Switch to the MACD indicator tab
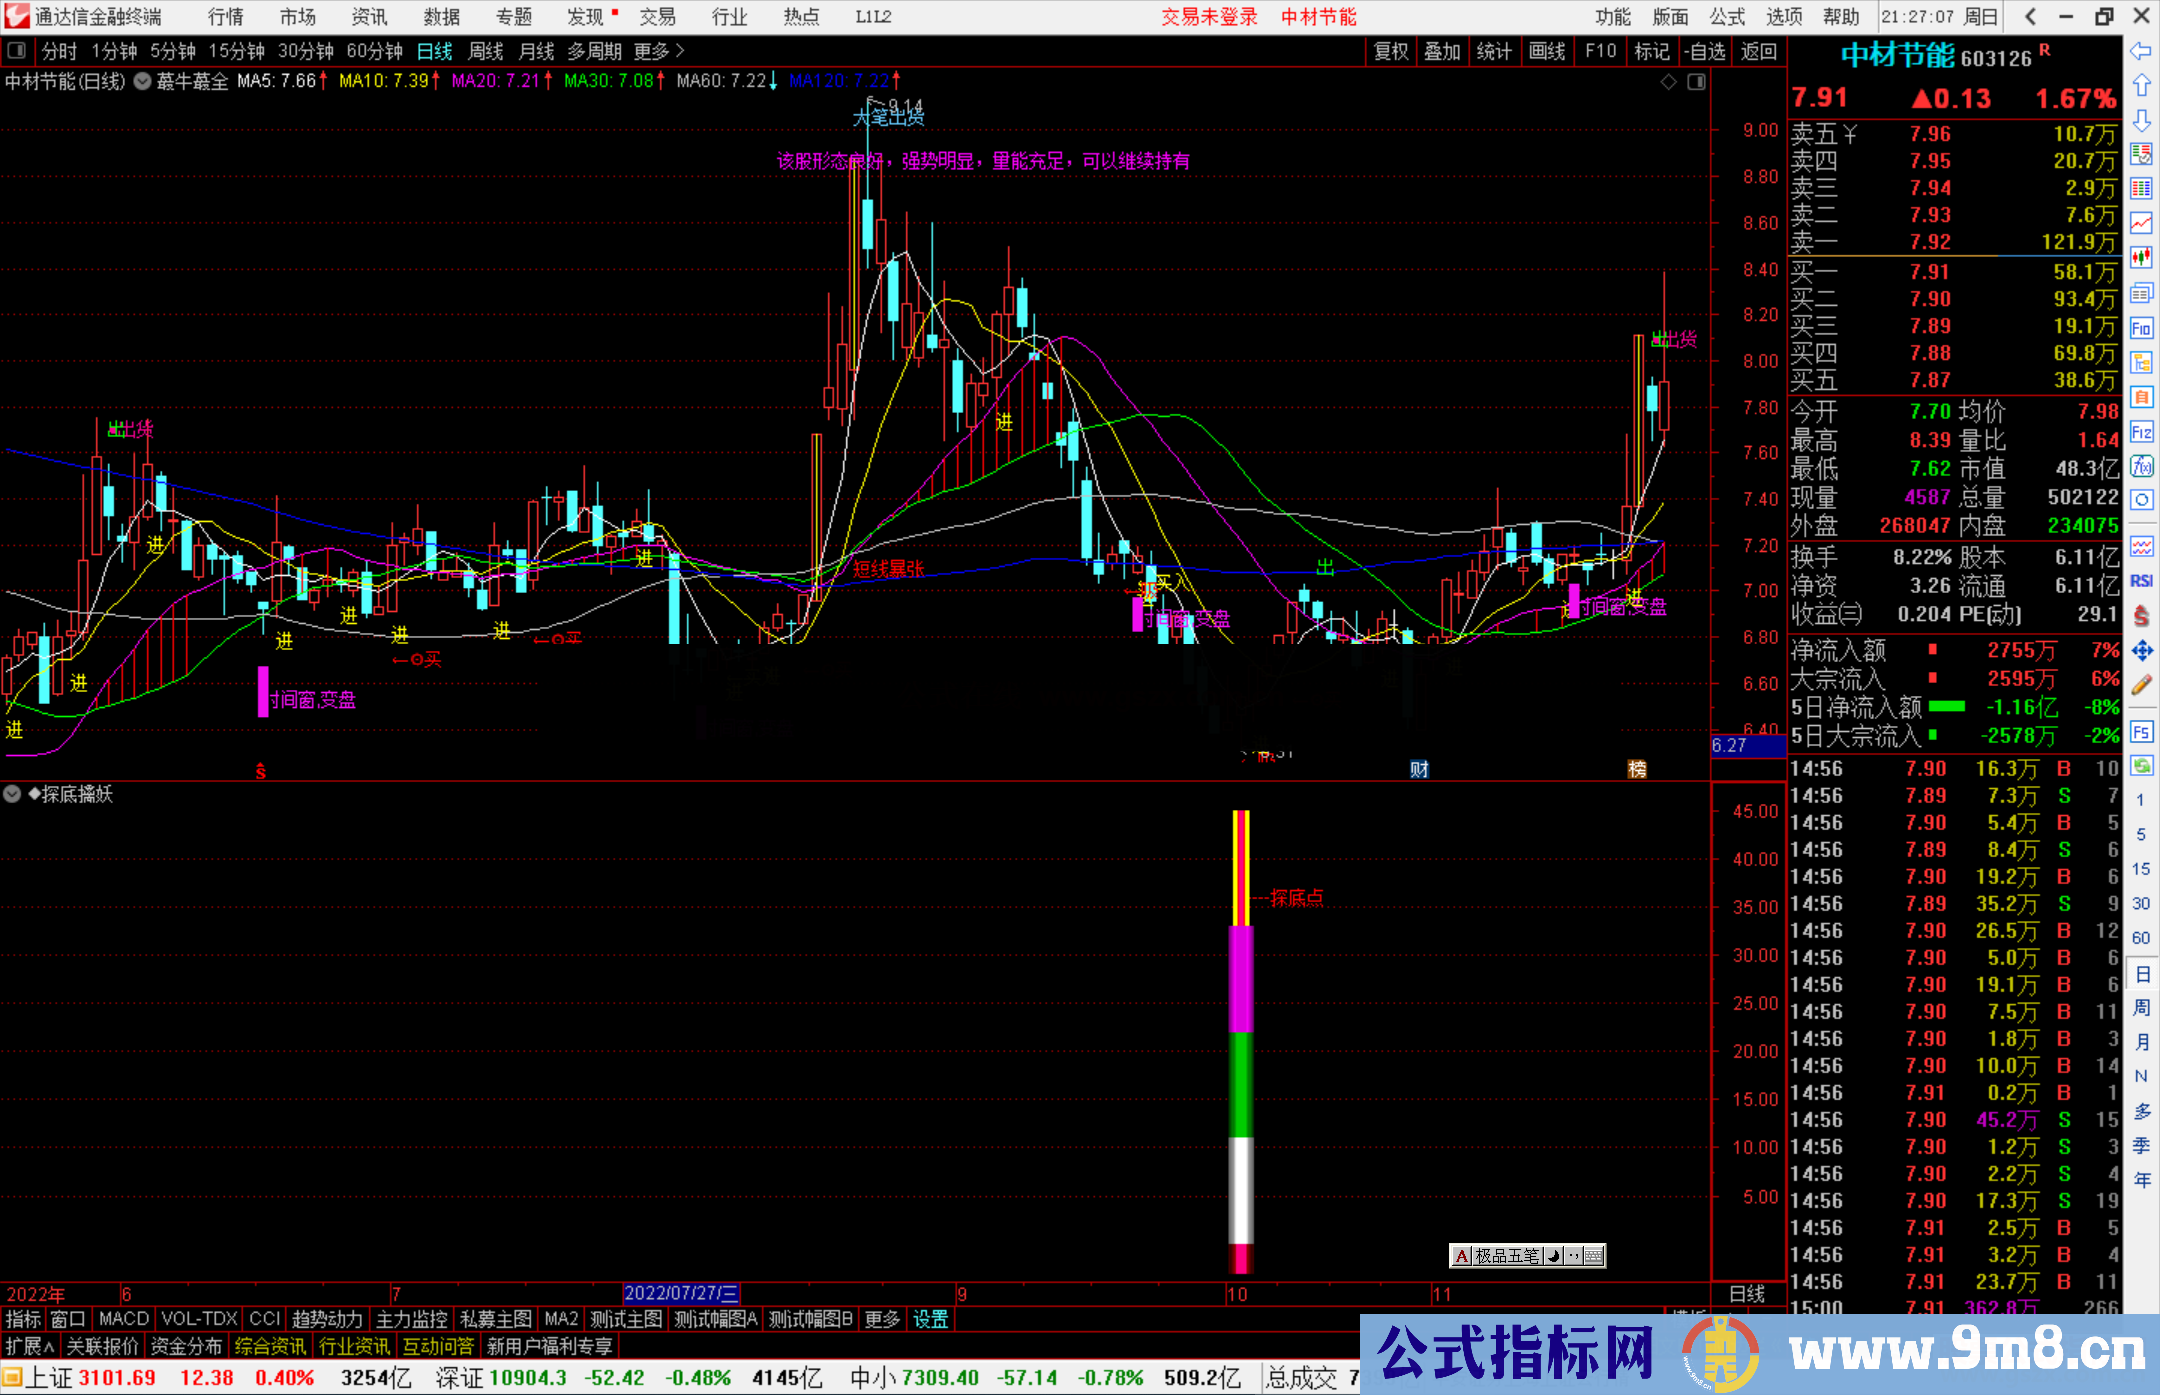 point(123,1319)
